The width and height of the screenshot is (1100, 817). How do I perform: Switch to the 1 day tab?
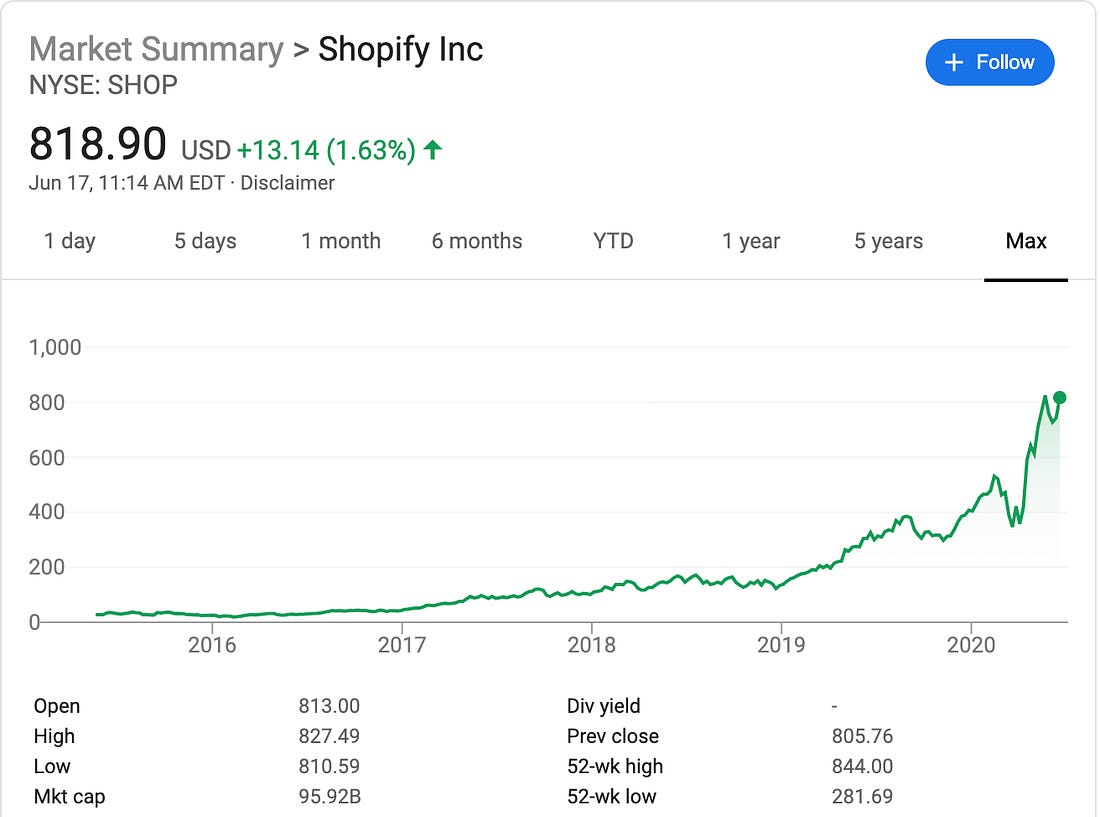pyautogui.click(x=69, y=241)
